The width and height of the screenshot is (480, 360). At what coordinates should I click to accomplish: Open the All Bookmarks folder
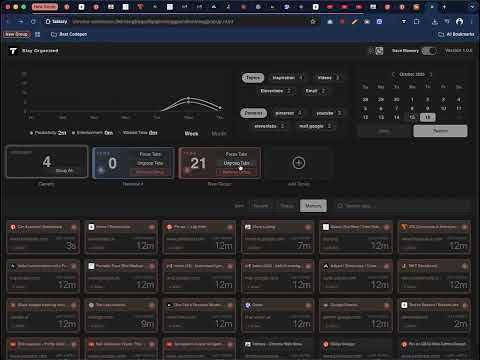(456, 34)
